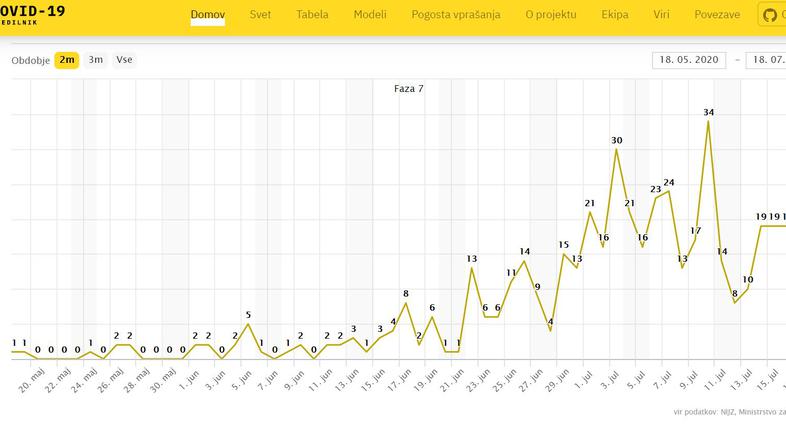Click the start date field 18. 05. 2020

click(x=690, y=60)
